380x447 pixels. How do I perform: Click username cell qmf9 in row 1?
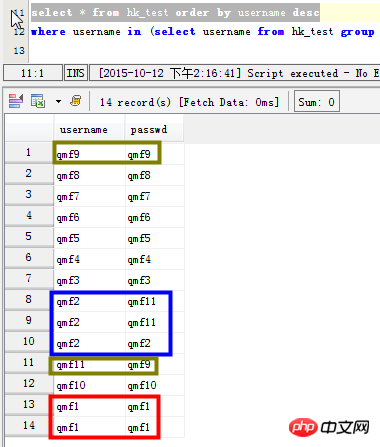coord(89,154)
